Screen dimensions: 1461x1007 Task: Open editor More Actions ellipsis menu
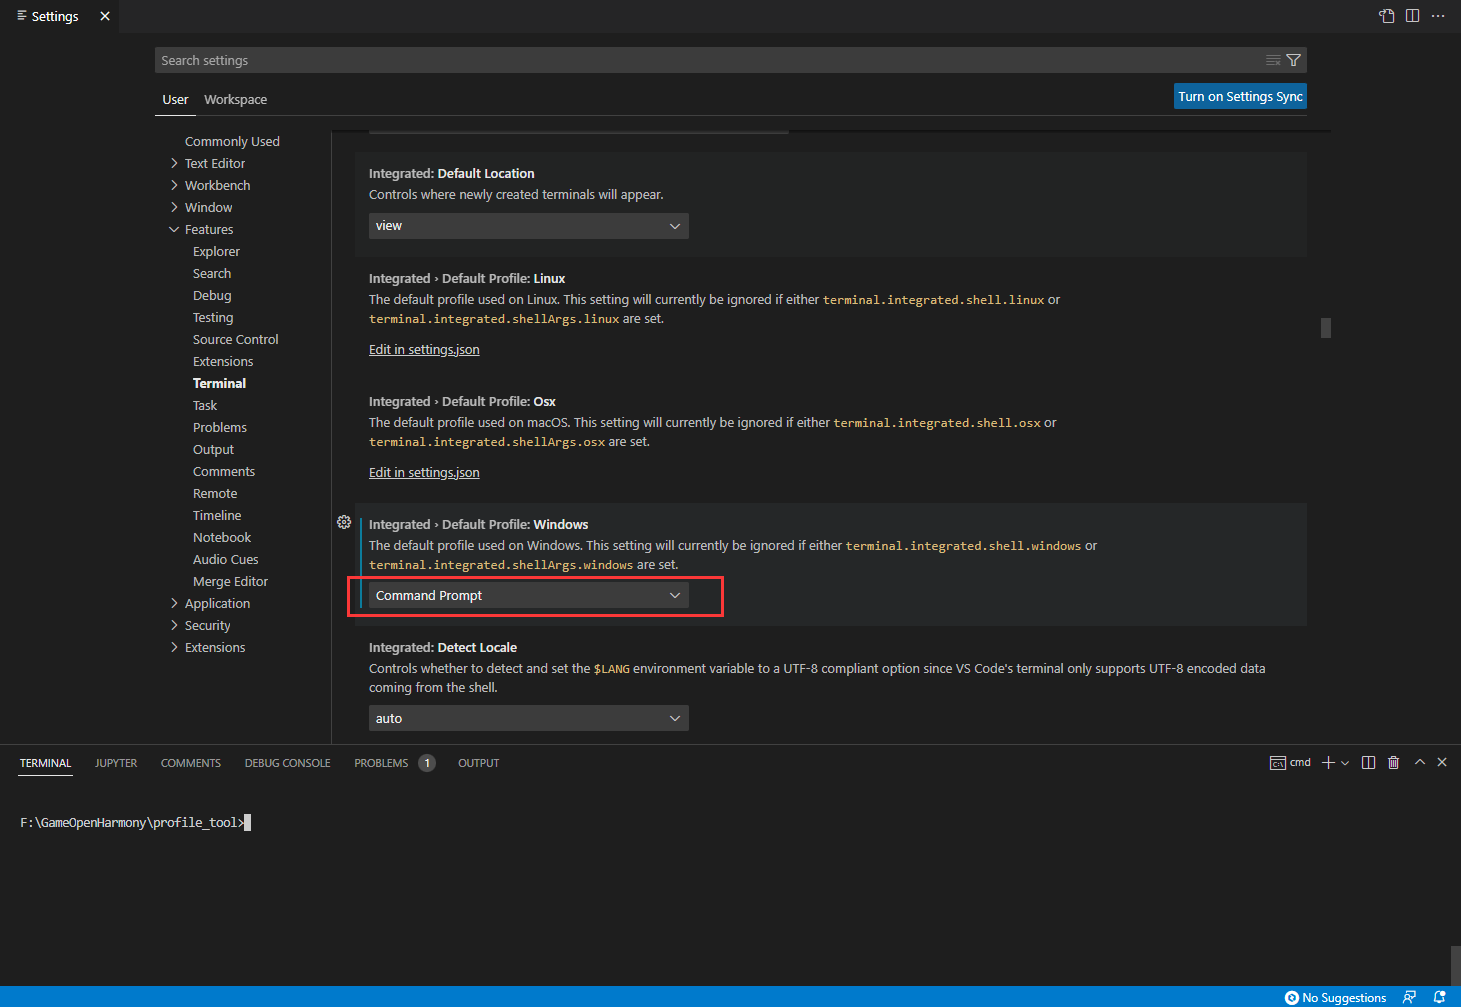pos(1438,16)
